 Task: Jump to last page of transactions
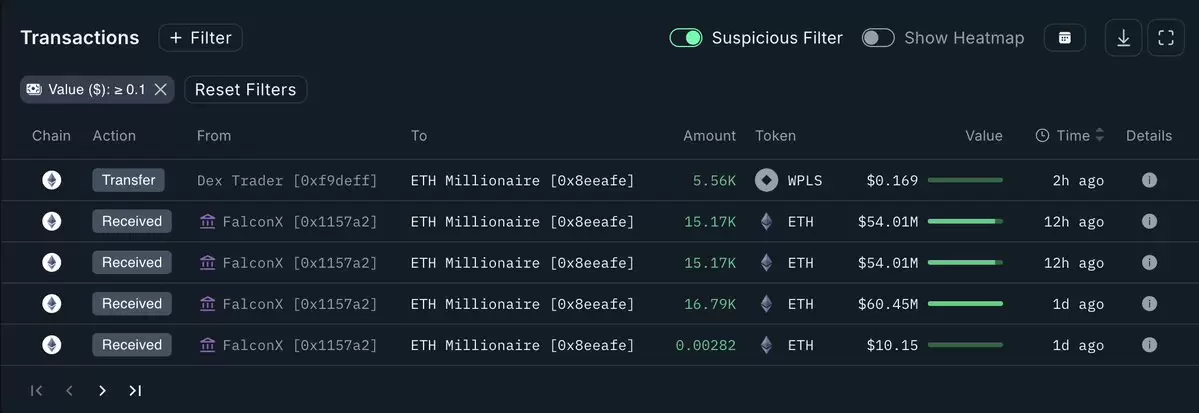click(x=135, y=391)
